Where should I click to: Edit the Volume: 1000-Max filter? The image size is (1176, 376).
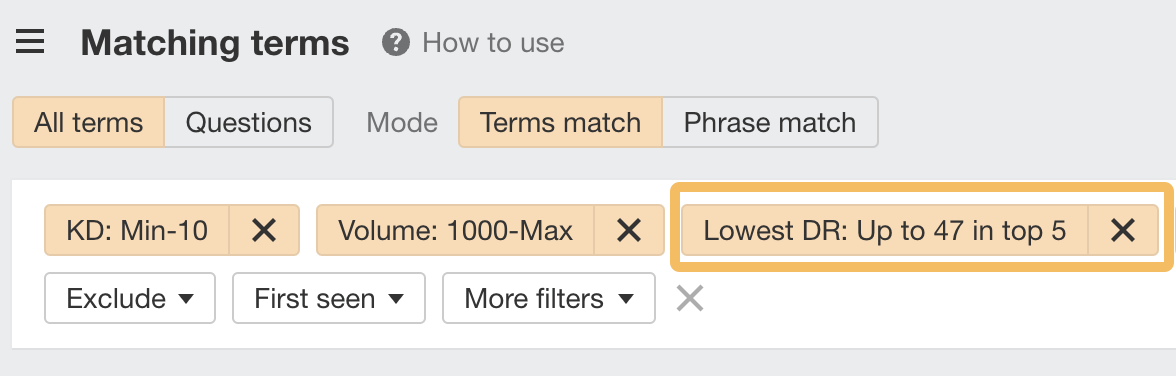tap(455, 230)
